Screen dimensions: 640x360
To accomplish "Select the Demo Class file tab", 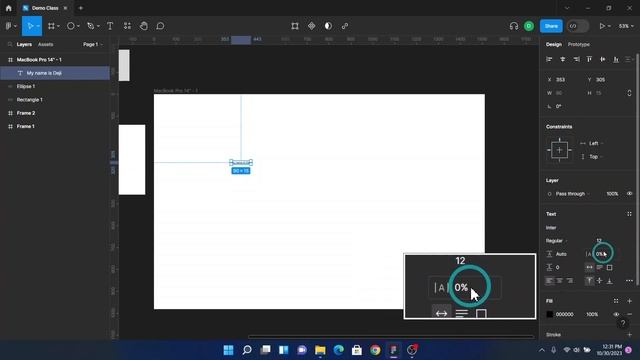I will click(x=45, y=8).
